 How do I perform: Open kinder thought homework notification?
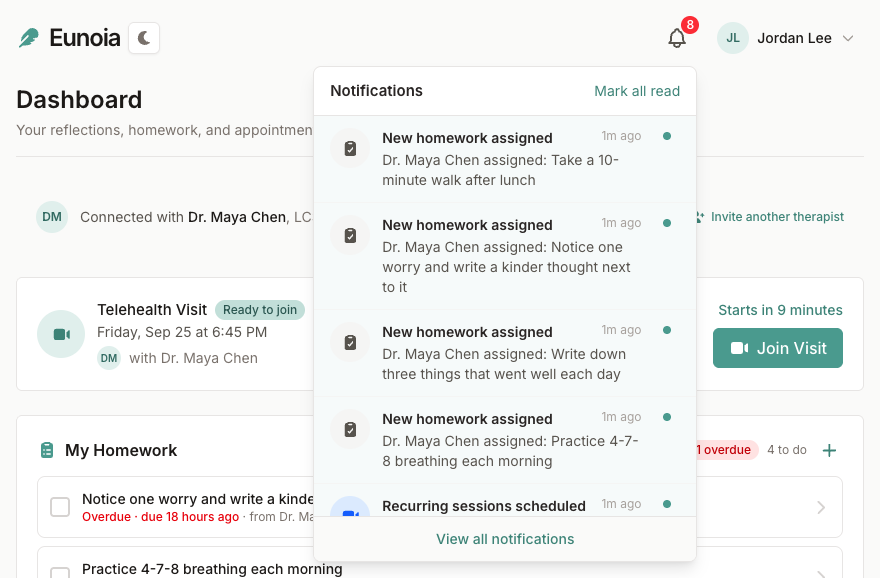point(505,256)
